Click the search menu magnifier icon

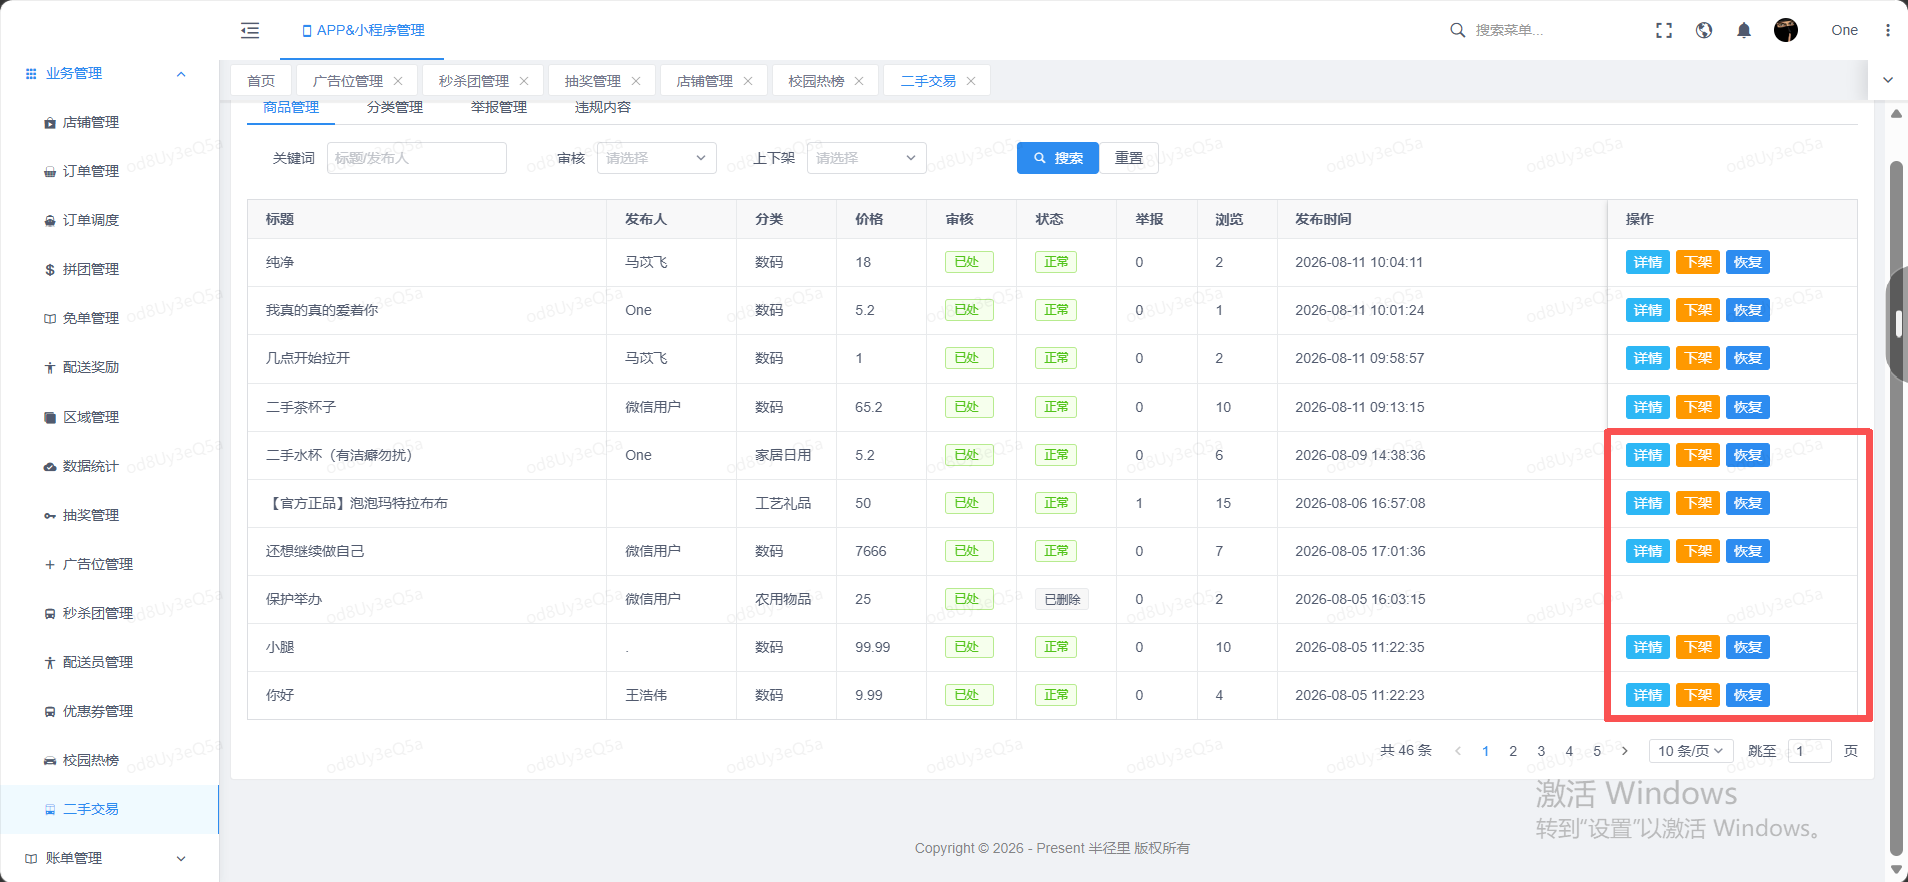click(1458, 30)
